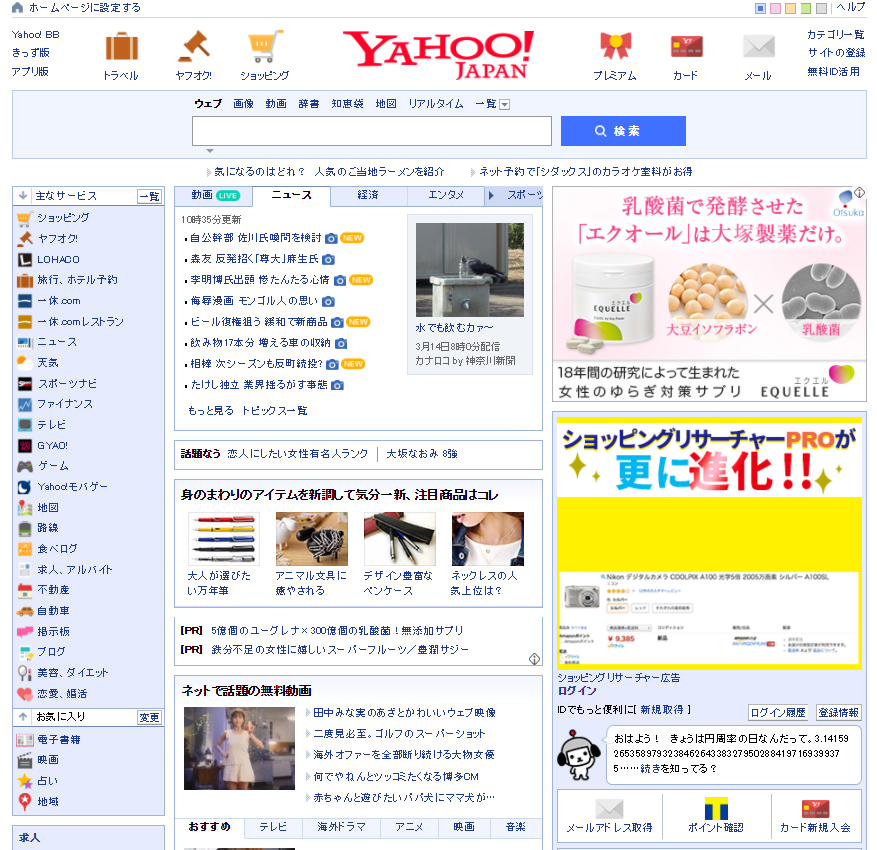Screen dimensions: 877x850
Task: Click the LOHACO sidebar icon
Action: coord(25,259)
